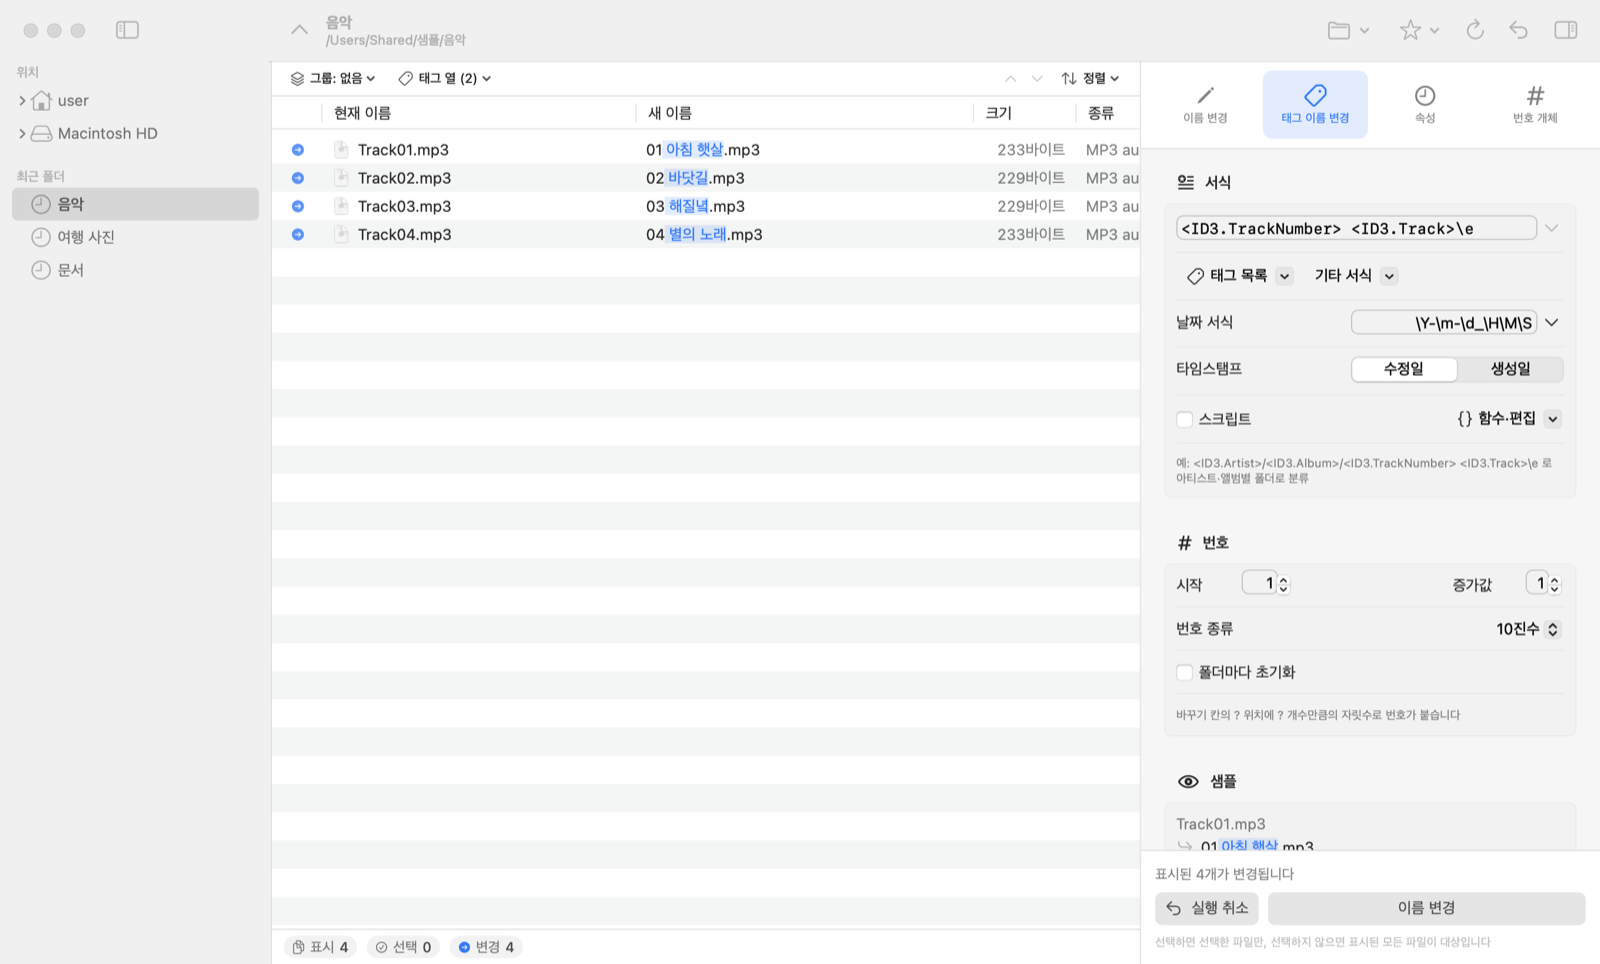Open the 번호 종류 10진수 selector

pyautogui.click(x=1527, y=629)
